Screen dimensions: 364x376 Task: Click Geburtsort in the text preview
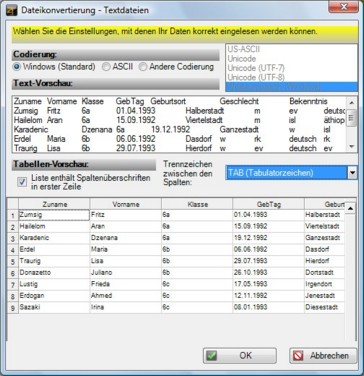pyautogui.click(x=168, y=102)
